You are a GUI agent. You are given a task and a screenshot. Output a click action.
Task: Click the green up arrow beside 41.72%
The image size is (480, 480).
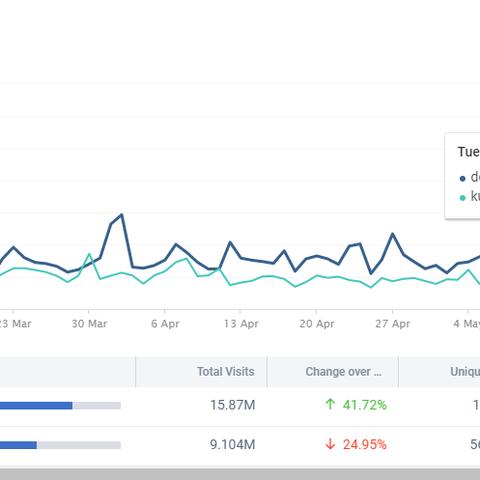click(330, 404)
